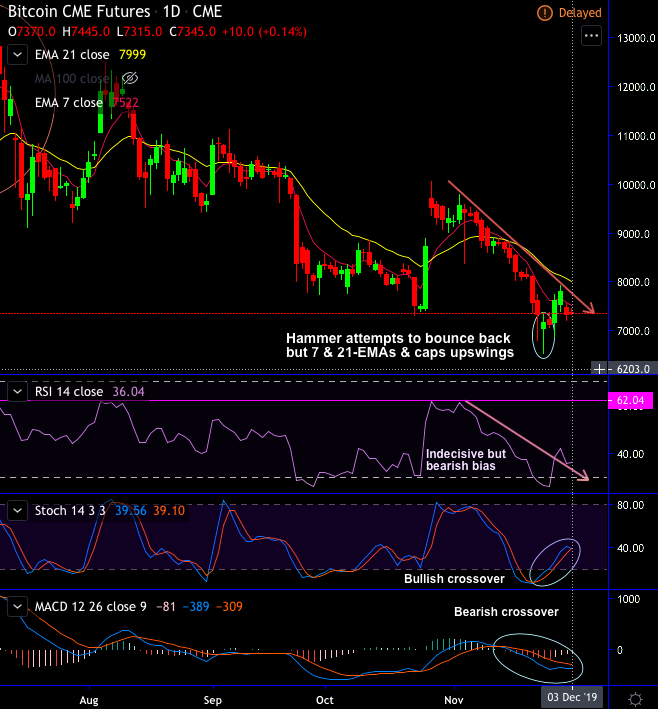Click the Delayed label

pos(580,13)
